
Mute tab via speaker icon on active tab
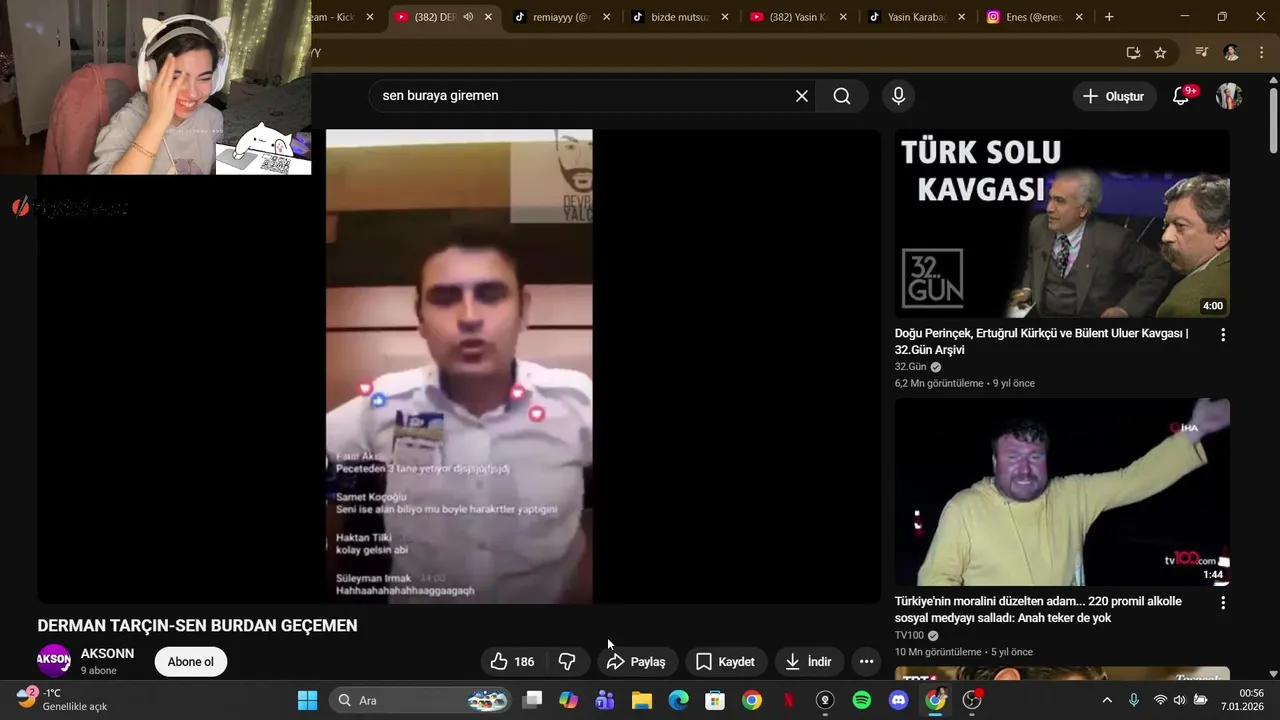pos(468,17)
